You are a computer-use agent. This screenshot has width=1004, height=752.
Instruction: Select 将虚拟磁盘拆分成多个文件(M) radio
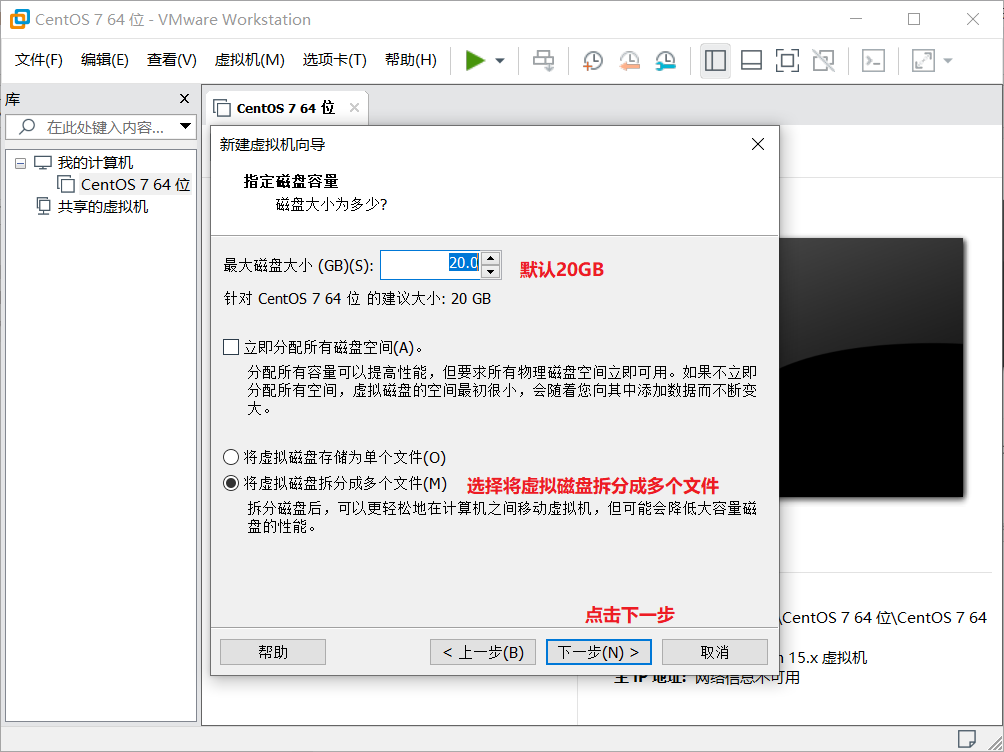coord(231,483)
